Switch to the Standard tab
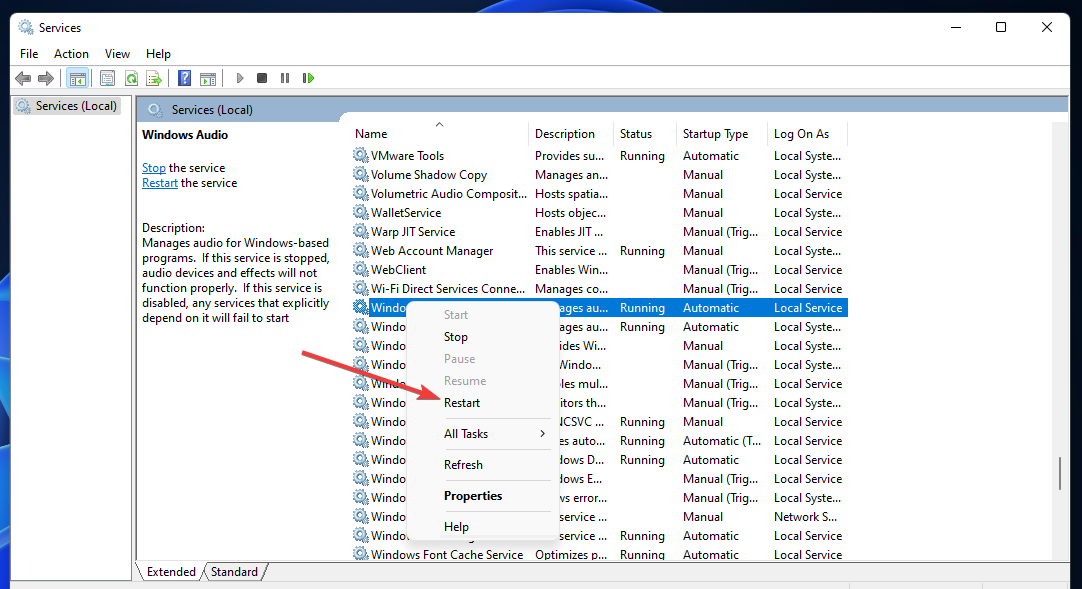1082x589 pixels. pos(234,572)
